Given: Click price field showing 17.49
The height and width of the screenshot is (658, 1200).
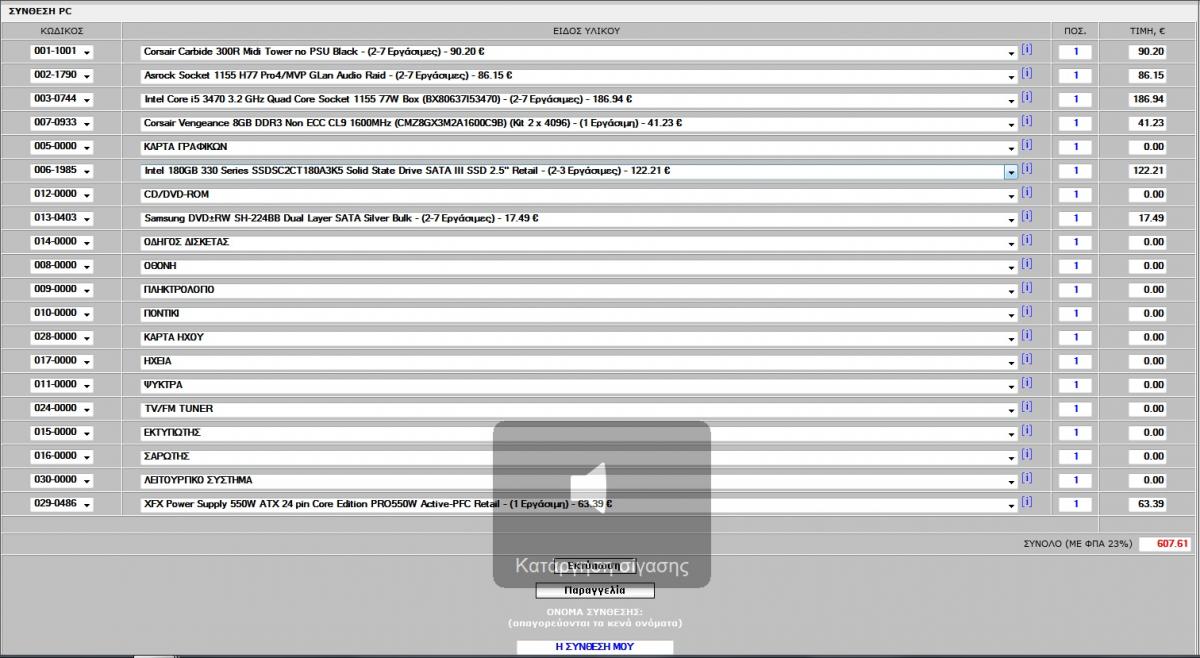Looking at the screenshot, I should [x=1147, y=218].
